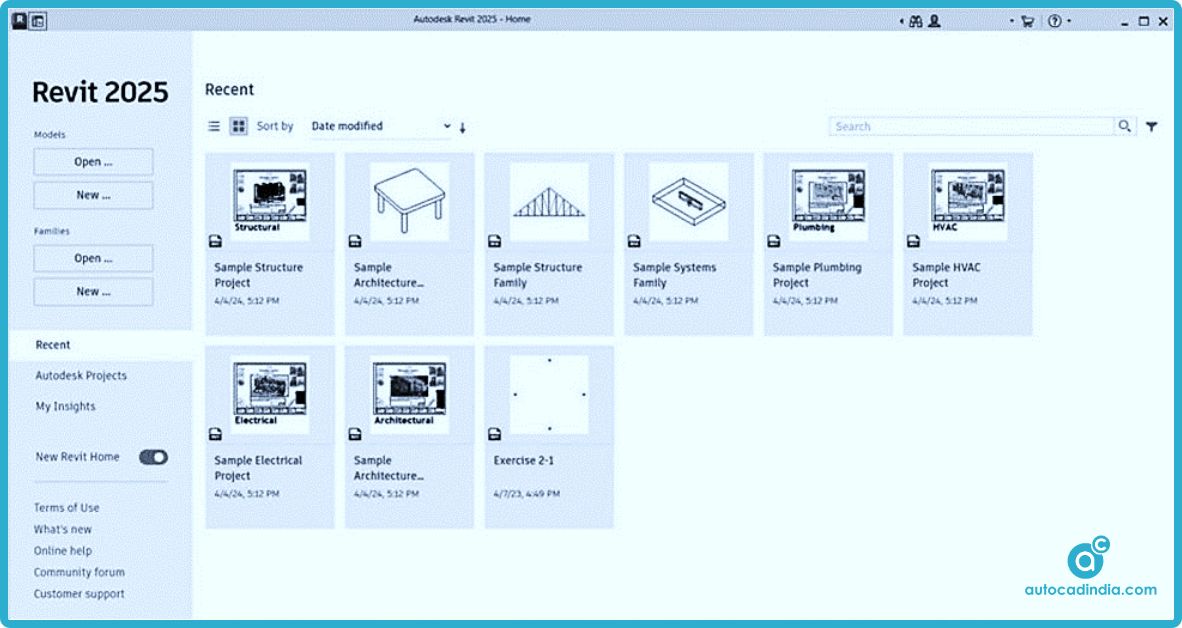
Task: Click the magnifier icon in the search box
Action: pyautogui.click(x=1125, y=126)
